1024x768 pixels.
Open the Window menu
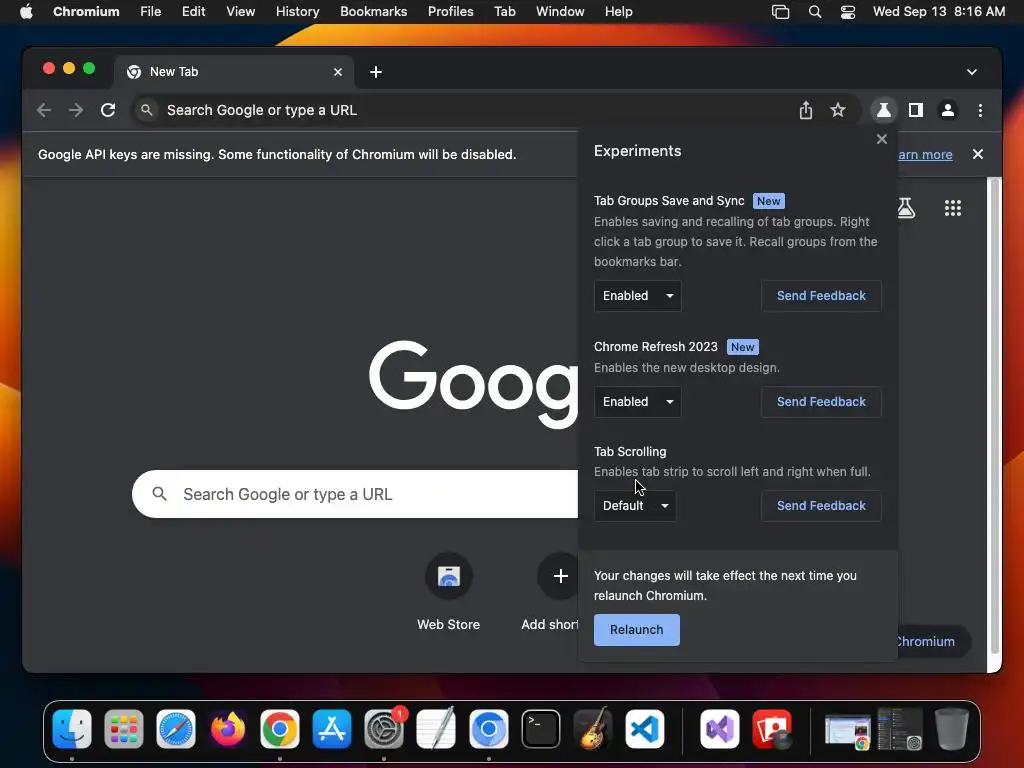click(560, 12)
